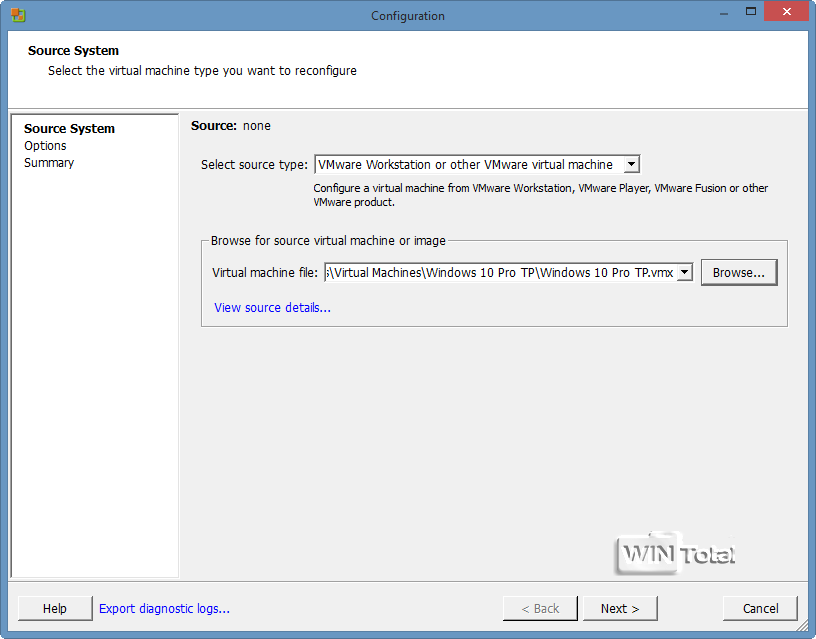The image size is (816, 639).
Task: Click into the Virtual machine file path field
Action: [x=501, y=272]
